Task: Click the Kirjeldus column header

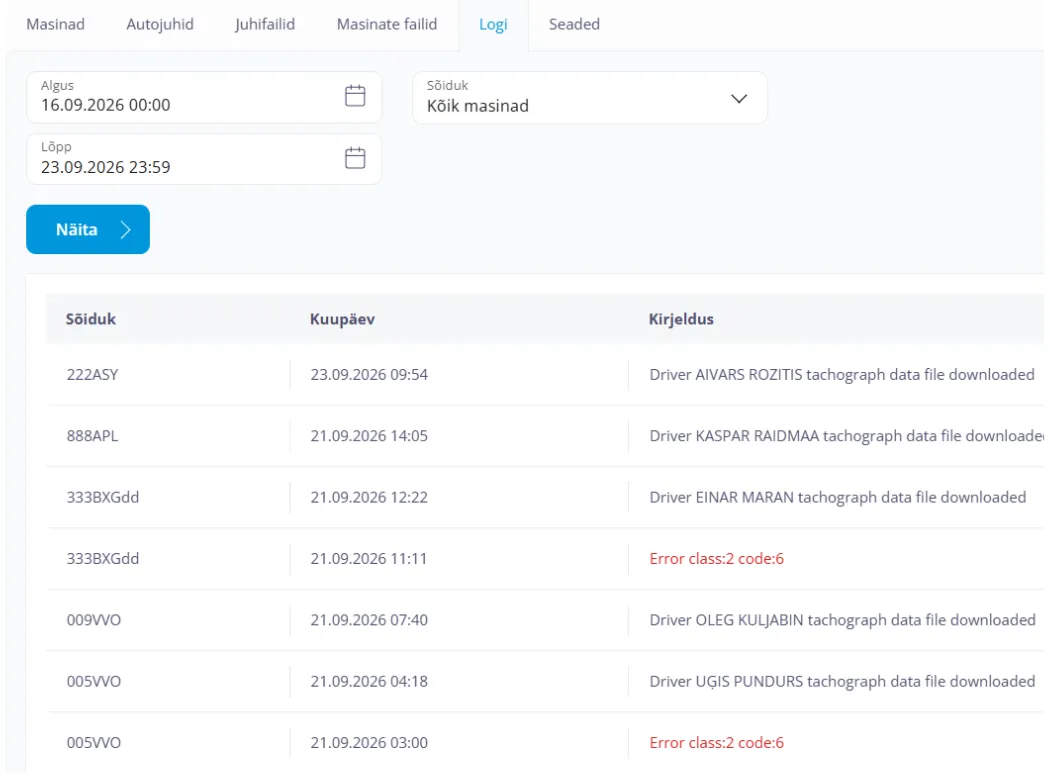Action: click(681, 319)
